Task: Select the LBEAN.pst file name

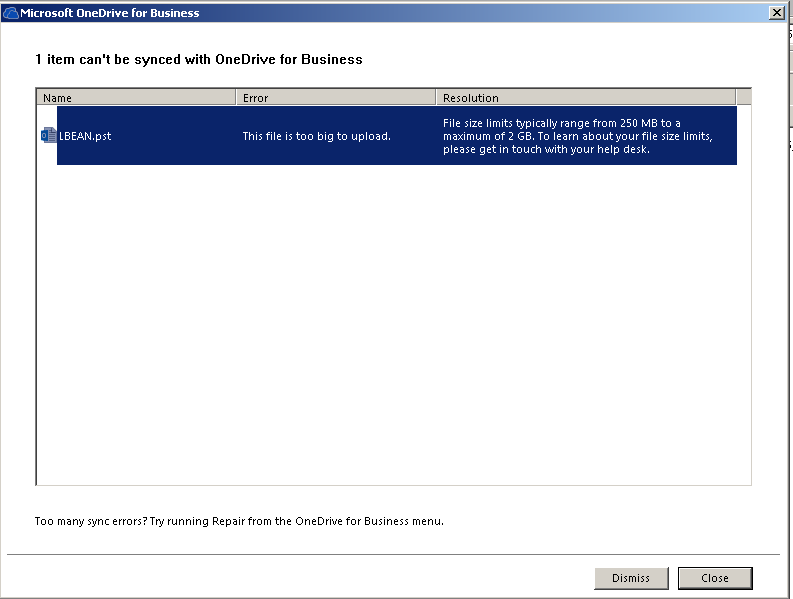Action: (x=85, y=136)
